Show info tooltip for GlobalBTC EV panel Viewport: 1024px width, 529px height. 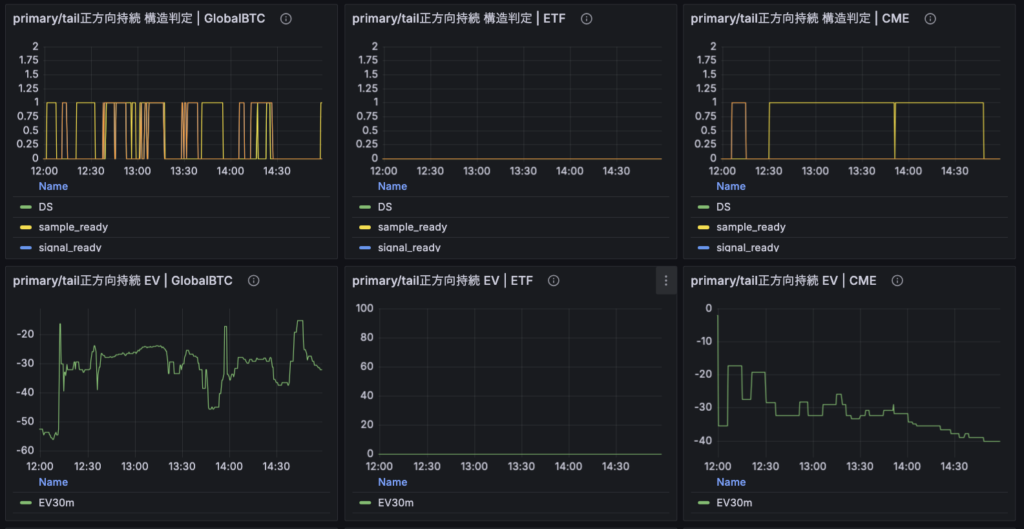point(253,281)
